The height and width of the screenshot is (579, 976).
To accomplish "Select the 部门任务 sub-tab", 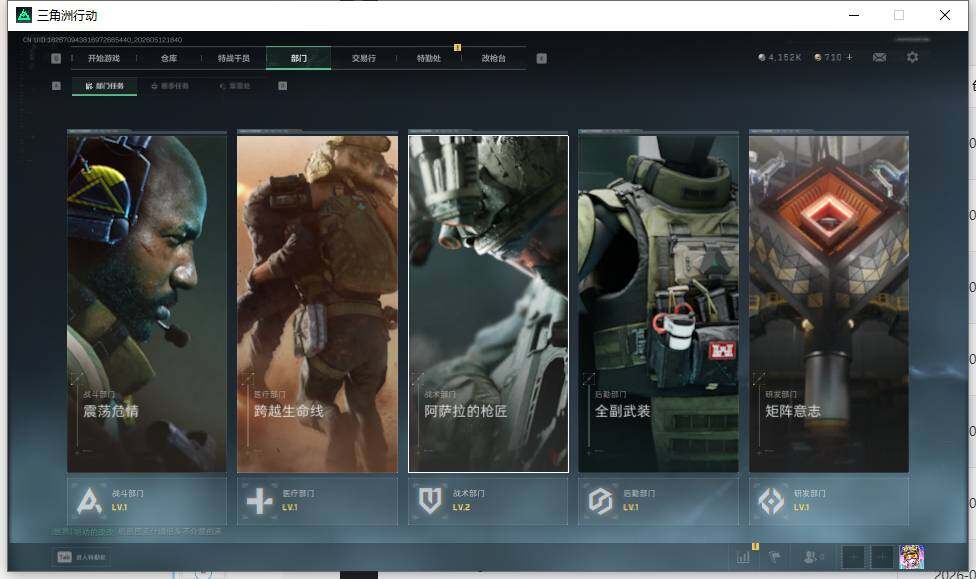I will 105,86.
